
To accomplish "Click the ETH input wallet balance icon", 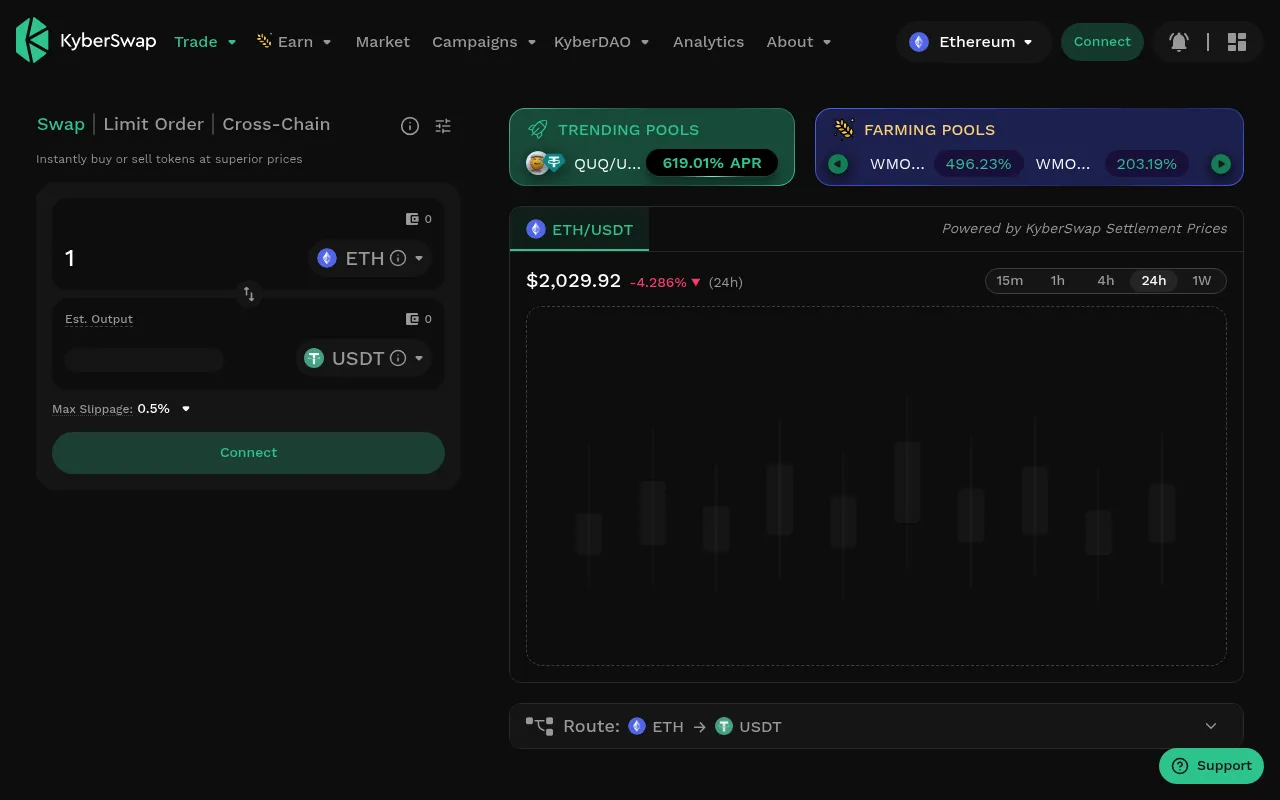I will [x=412, y=219].
